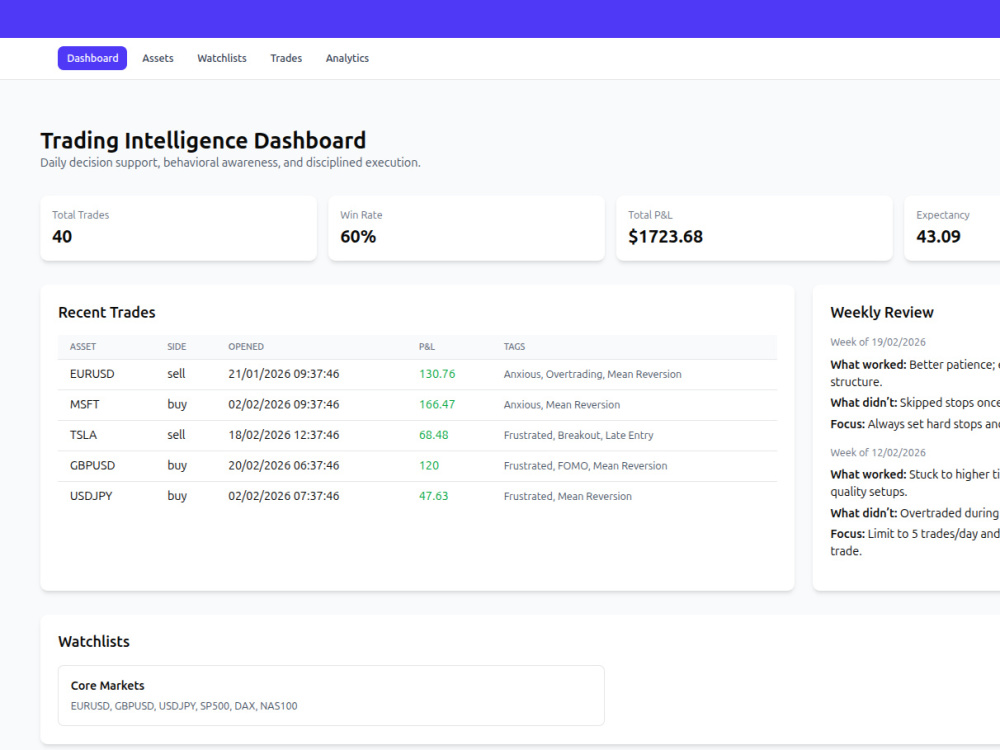Image resolution: width=1000 pixels, height=750 pixels.
Task: Click symbols EURUSD, GBPUSD, USDJPY, SP500, DAX, NAS100
Action: pyautogui.click(x=184, y=706)
